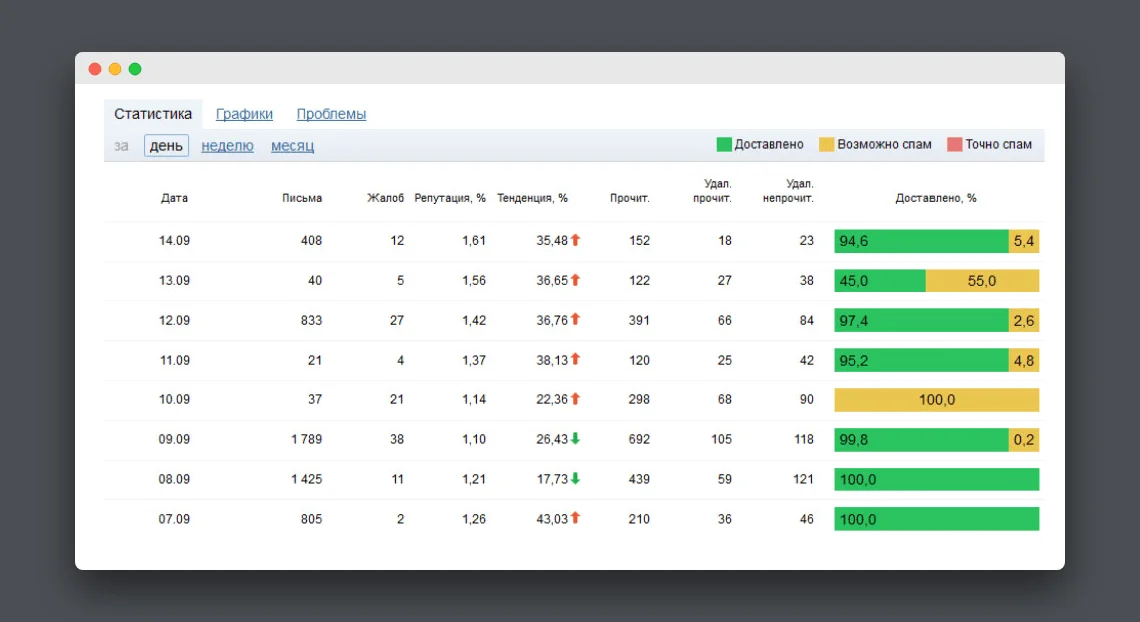Click the green Доставлено legend swatch
Viewport: 1140px width, 622px height.
[x=724, y=145]
